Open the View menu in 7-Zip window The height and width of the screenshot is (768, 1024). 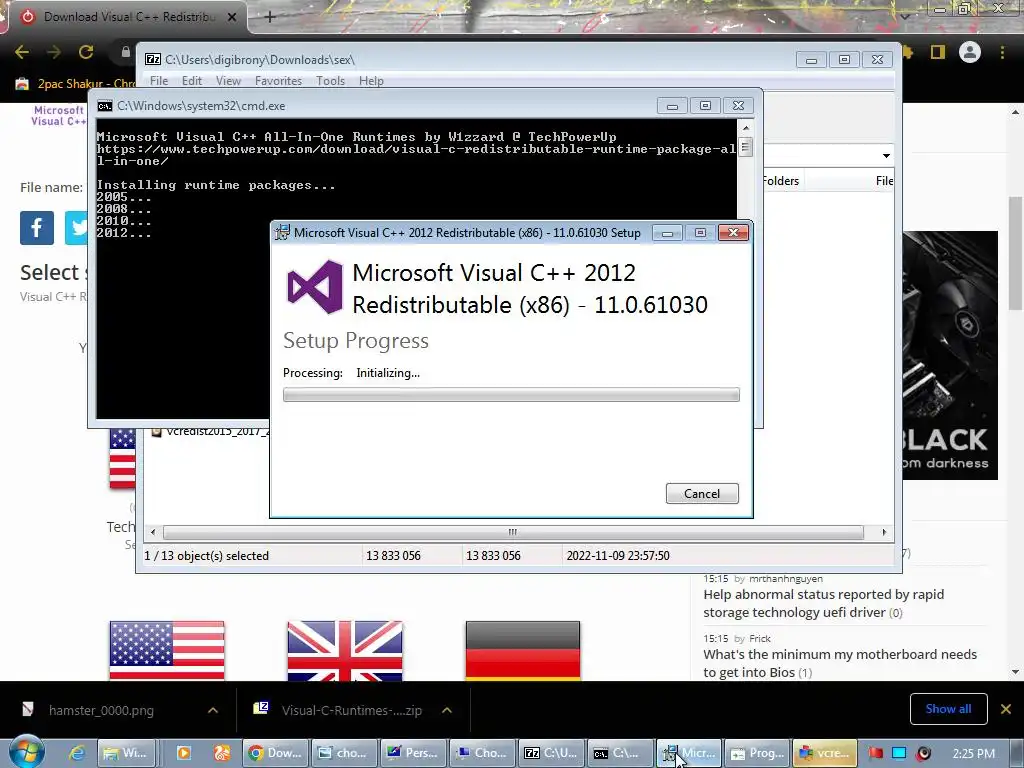[x=228, y=81]
